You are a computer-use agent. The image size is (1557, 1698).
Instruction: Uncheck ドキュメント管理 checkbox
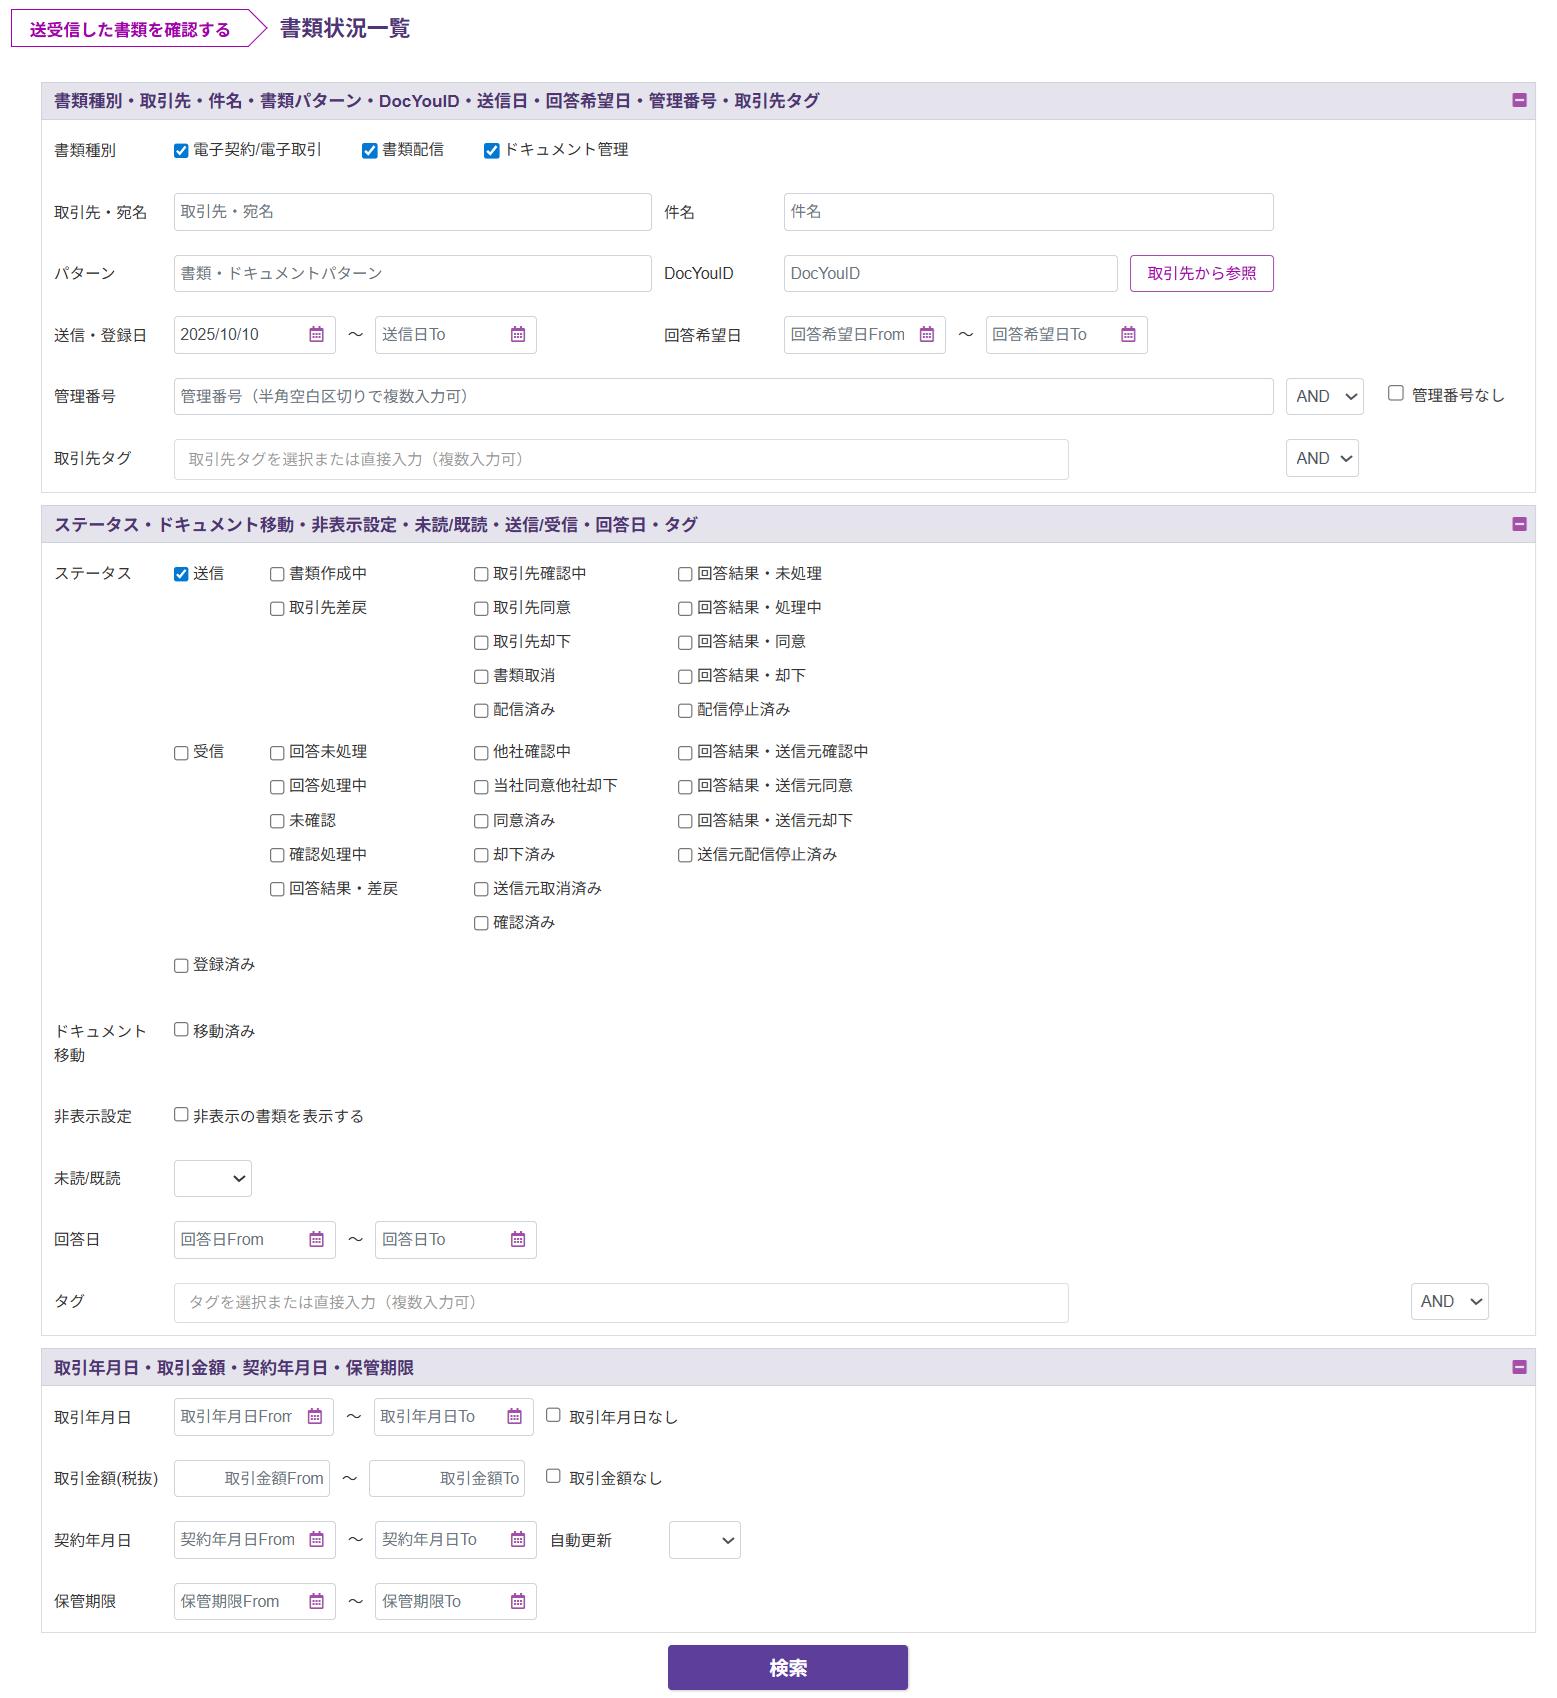[x=491, y=151]
